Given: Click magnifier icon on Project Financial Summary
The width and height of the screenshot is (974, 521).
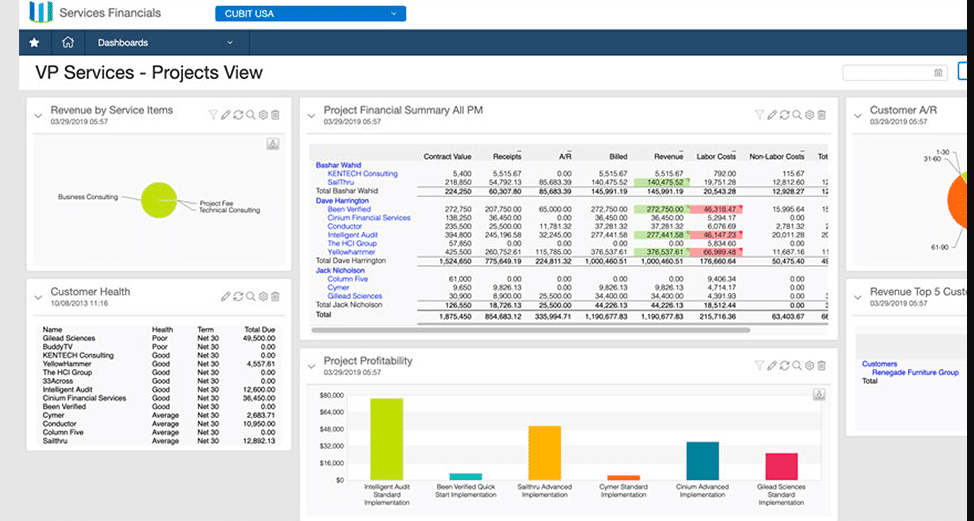Looking at the screenshot, I should click(x=796, y=115).
